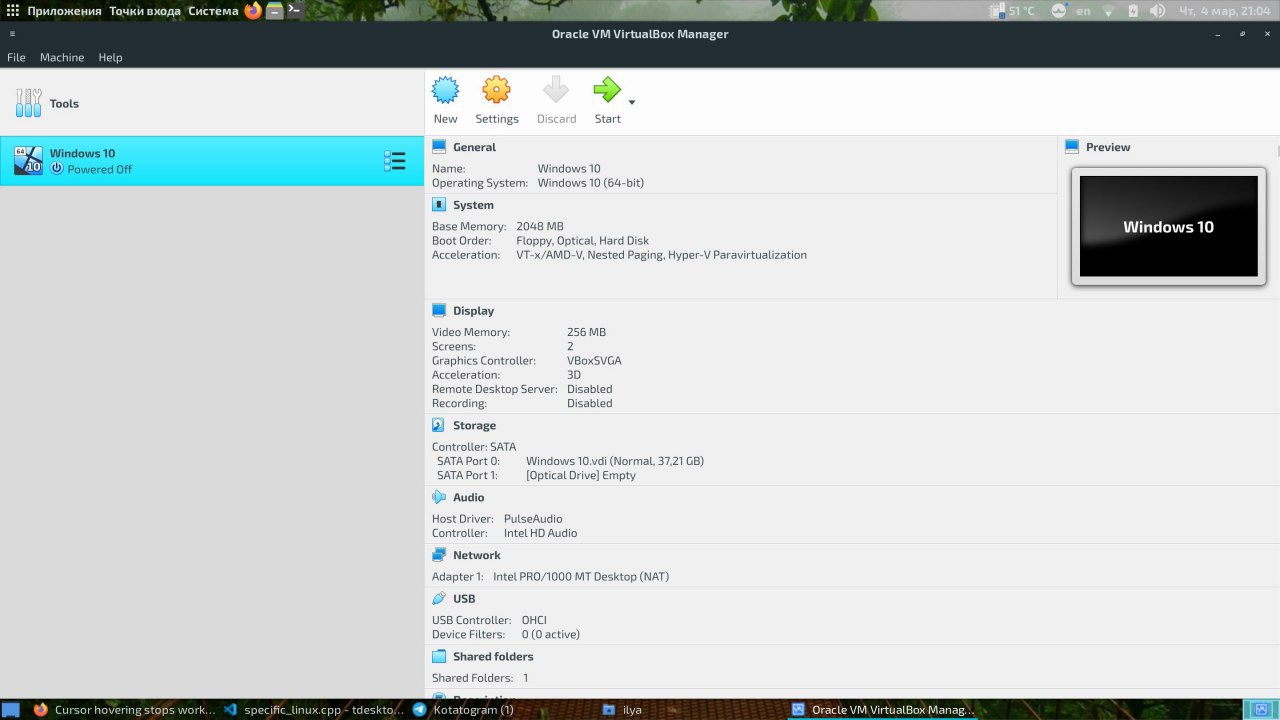Click the 2048 MB base memory value
Image resolution: width=1280 pixels, height=720 pixels.
(540, 227)
